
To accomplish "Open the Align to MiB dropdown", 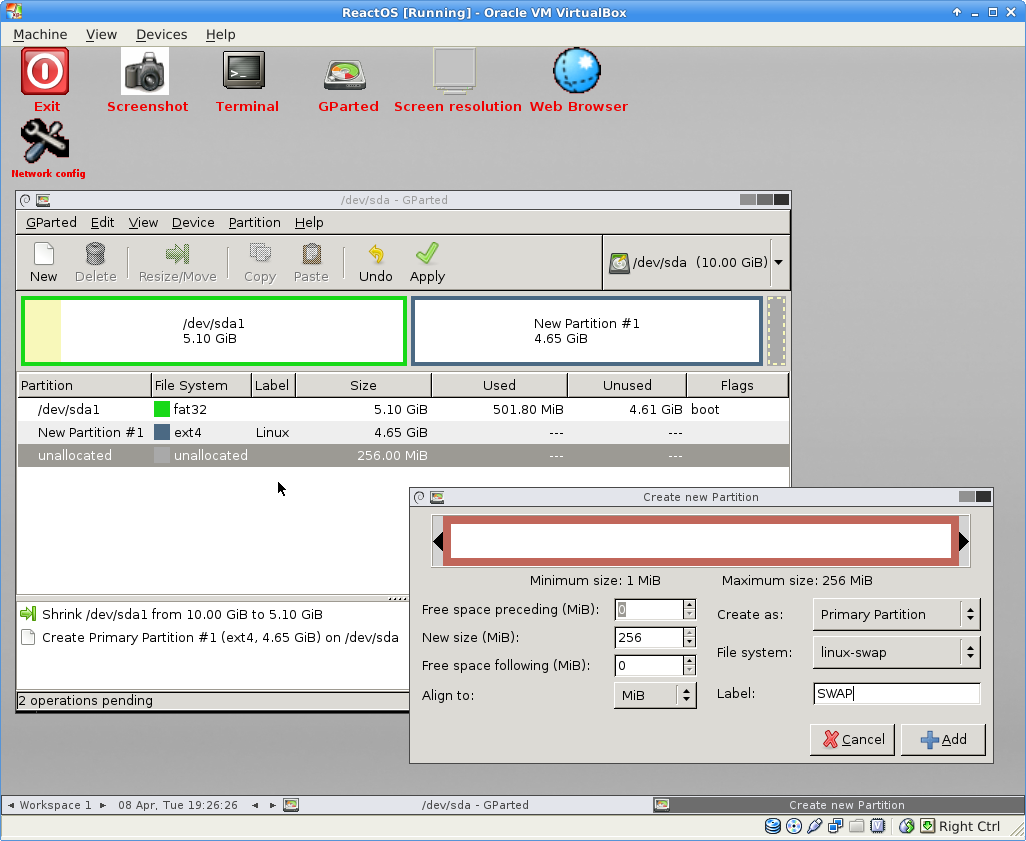I will pos(655,695).
